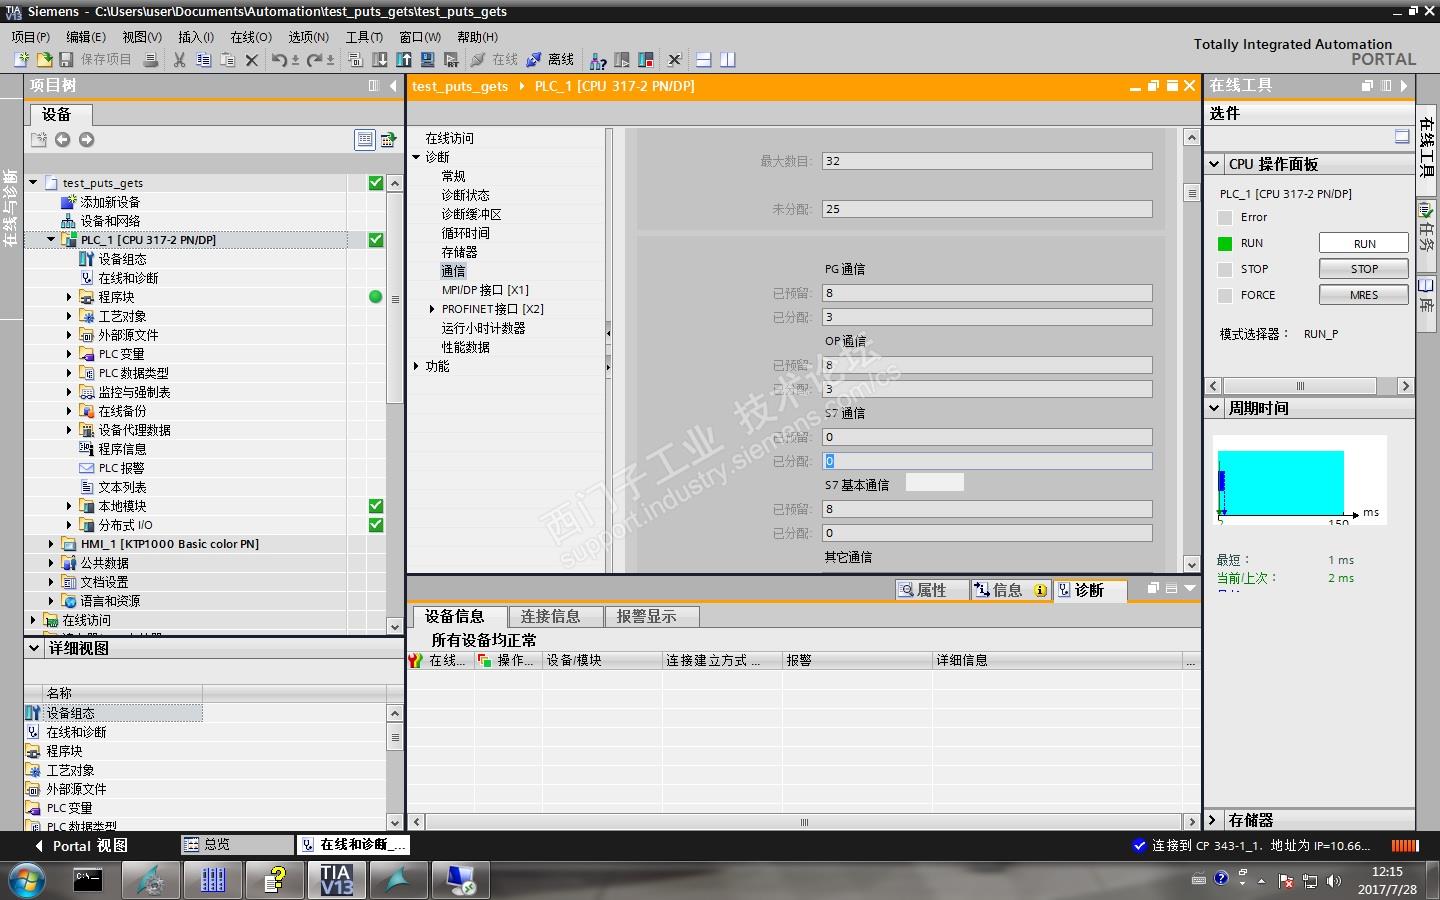Click the 最大数目 field showing 32
Viewport: 1440px width, 900px height.
(x=987, y=161)
